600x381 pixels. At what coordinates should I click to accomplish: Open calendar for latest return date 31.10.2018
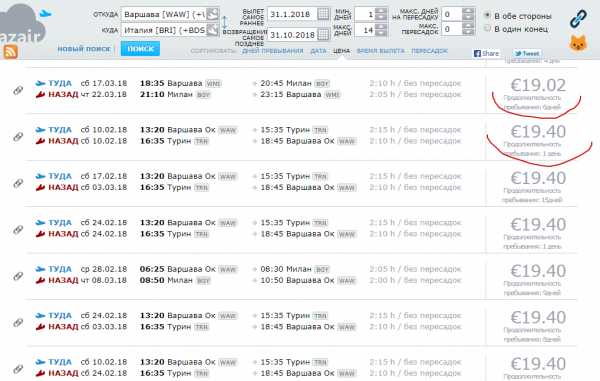[x=323, y=34]
